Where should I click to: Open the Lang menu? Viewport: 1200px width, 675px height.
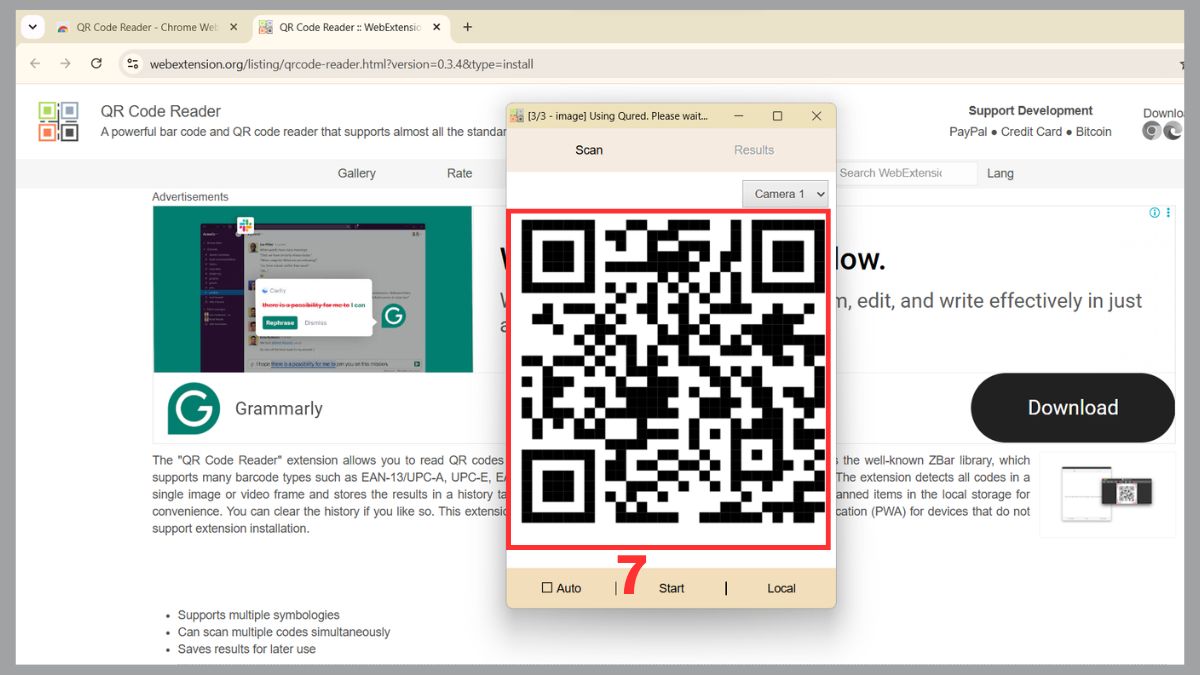1000,173
